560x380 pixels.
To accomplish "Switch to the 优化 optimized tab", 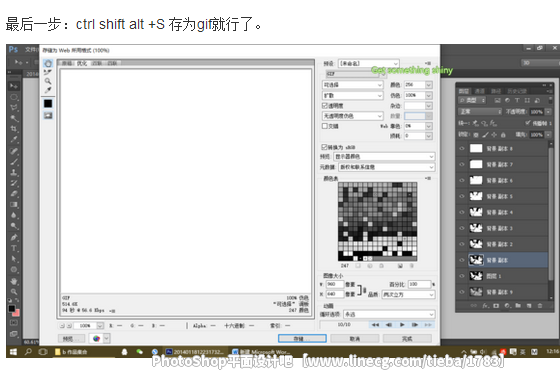I will tap(82, 63).
